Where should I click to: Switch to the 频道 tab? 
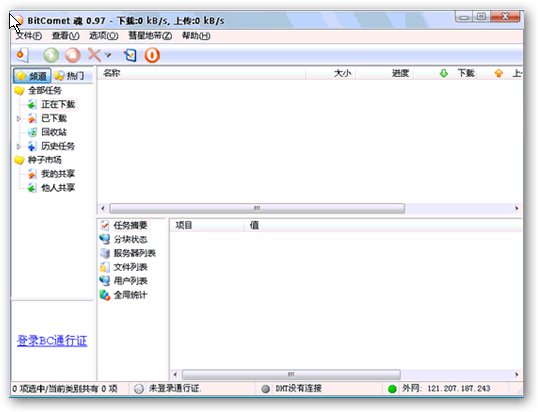click(32, 76)
